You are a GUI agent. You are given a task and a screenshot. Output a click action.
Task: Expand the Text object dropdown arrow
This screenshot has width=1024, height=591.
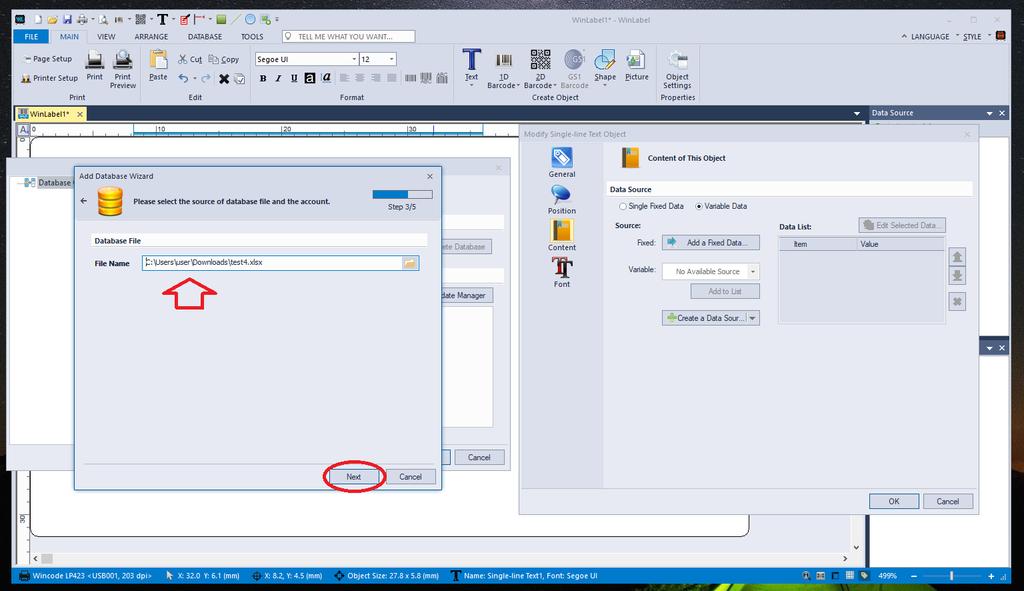[472, 86]
